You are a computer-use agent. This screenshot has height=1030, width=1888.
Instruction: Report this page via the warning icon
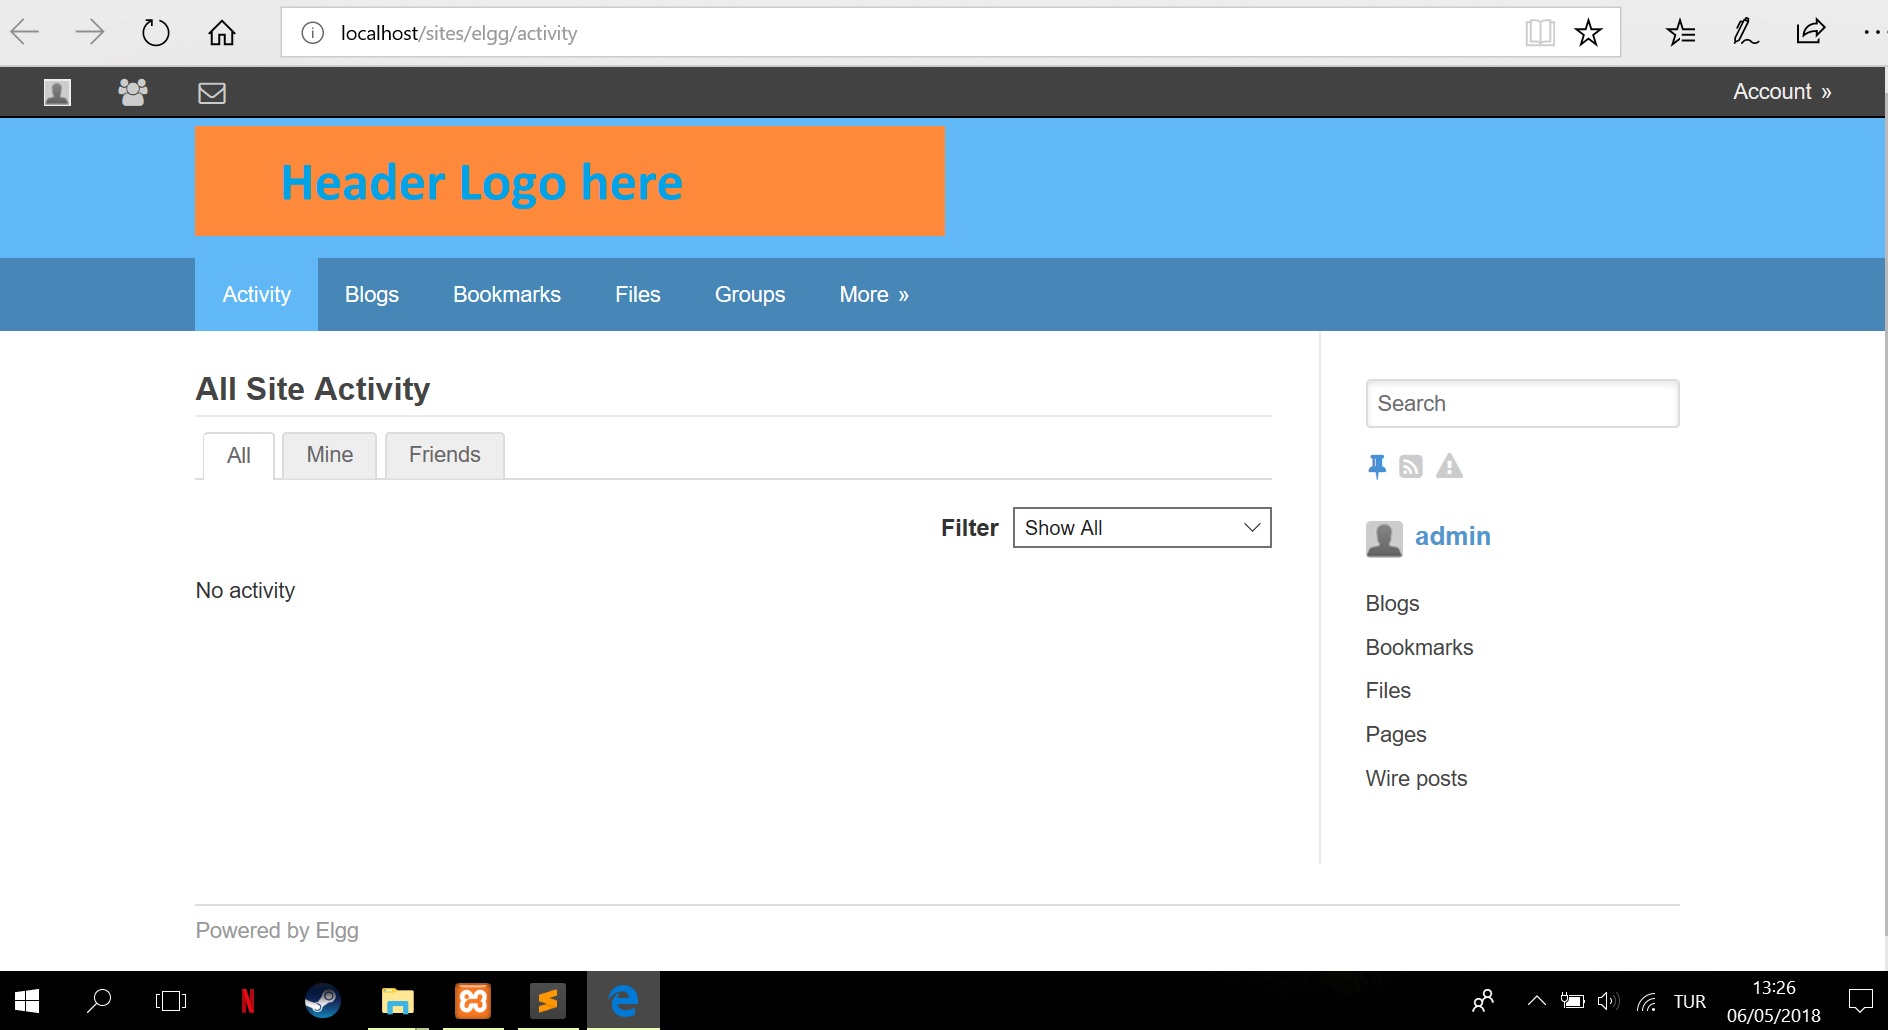[x=1448, y=465]
